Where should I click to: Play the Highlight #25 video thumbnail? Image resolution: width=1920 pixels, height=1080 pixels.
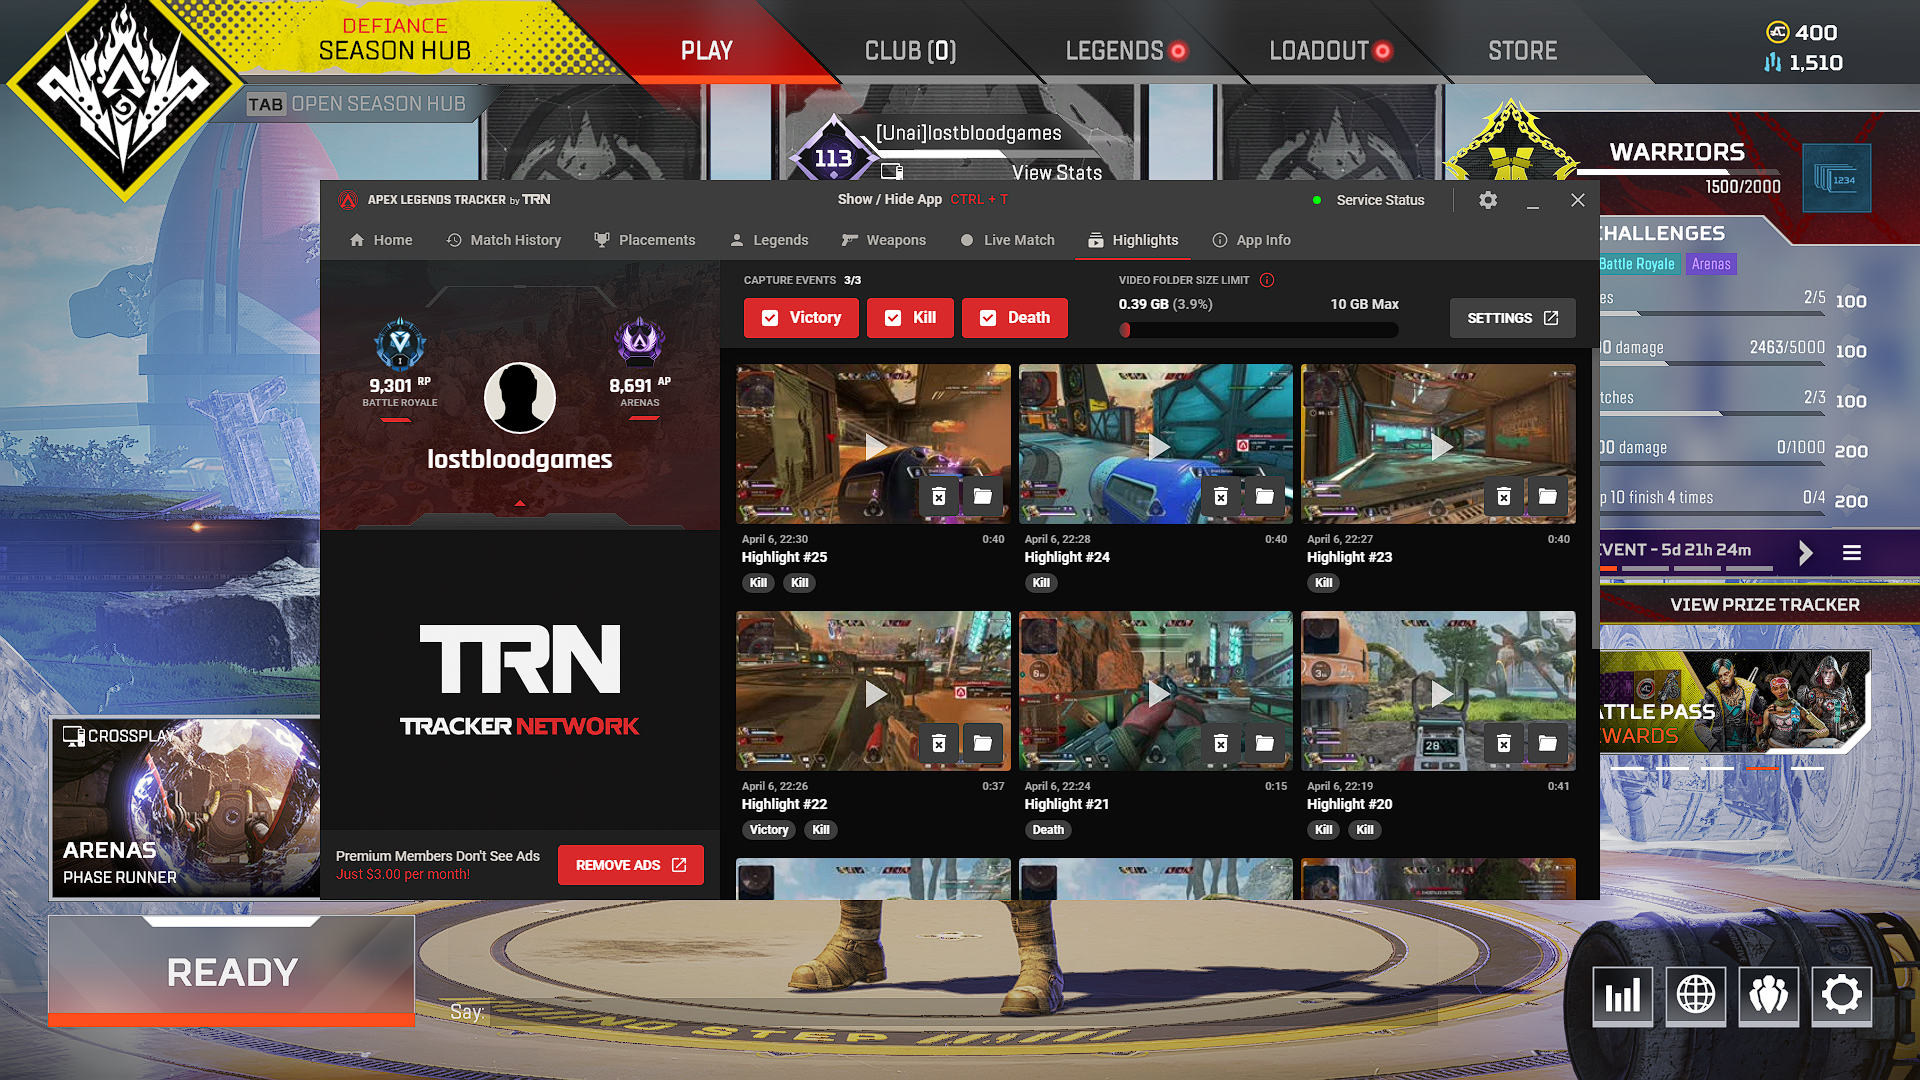pos(873,444)
